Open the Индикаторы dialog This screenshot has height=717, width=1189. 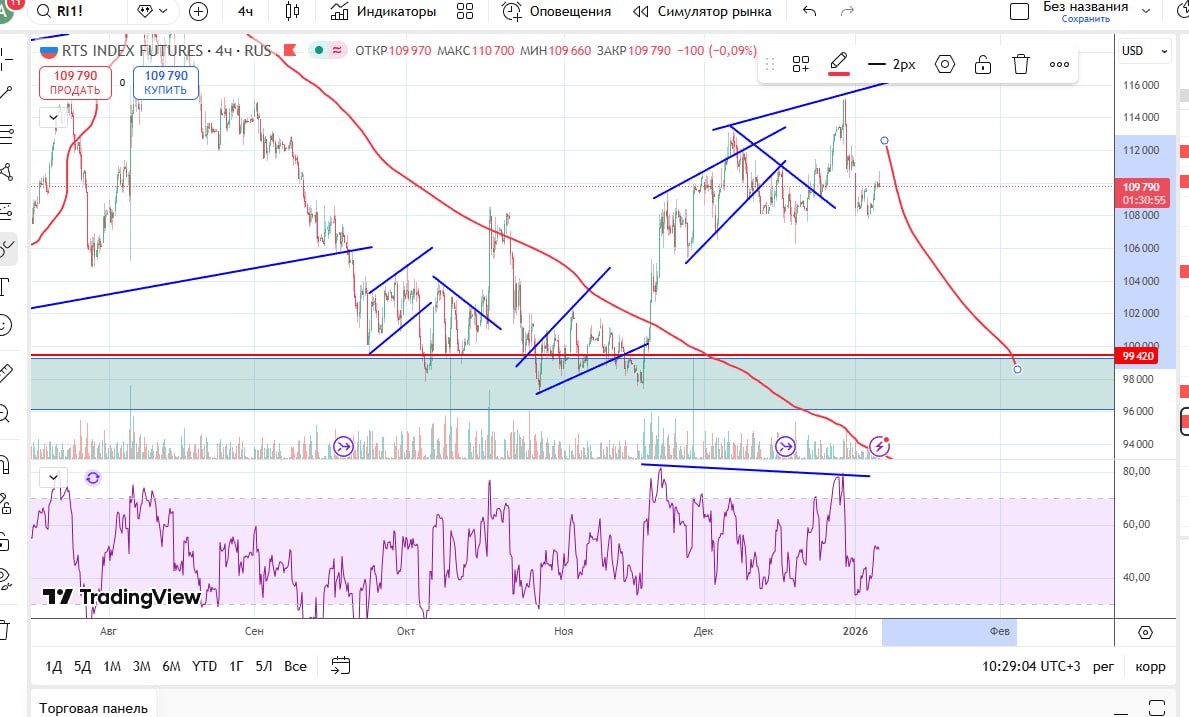pyautogui.click(x=383, y=11)
